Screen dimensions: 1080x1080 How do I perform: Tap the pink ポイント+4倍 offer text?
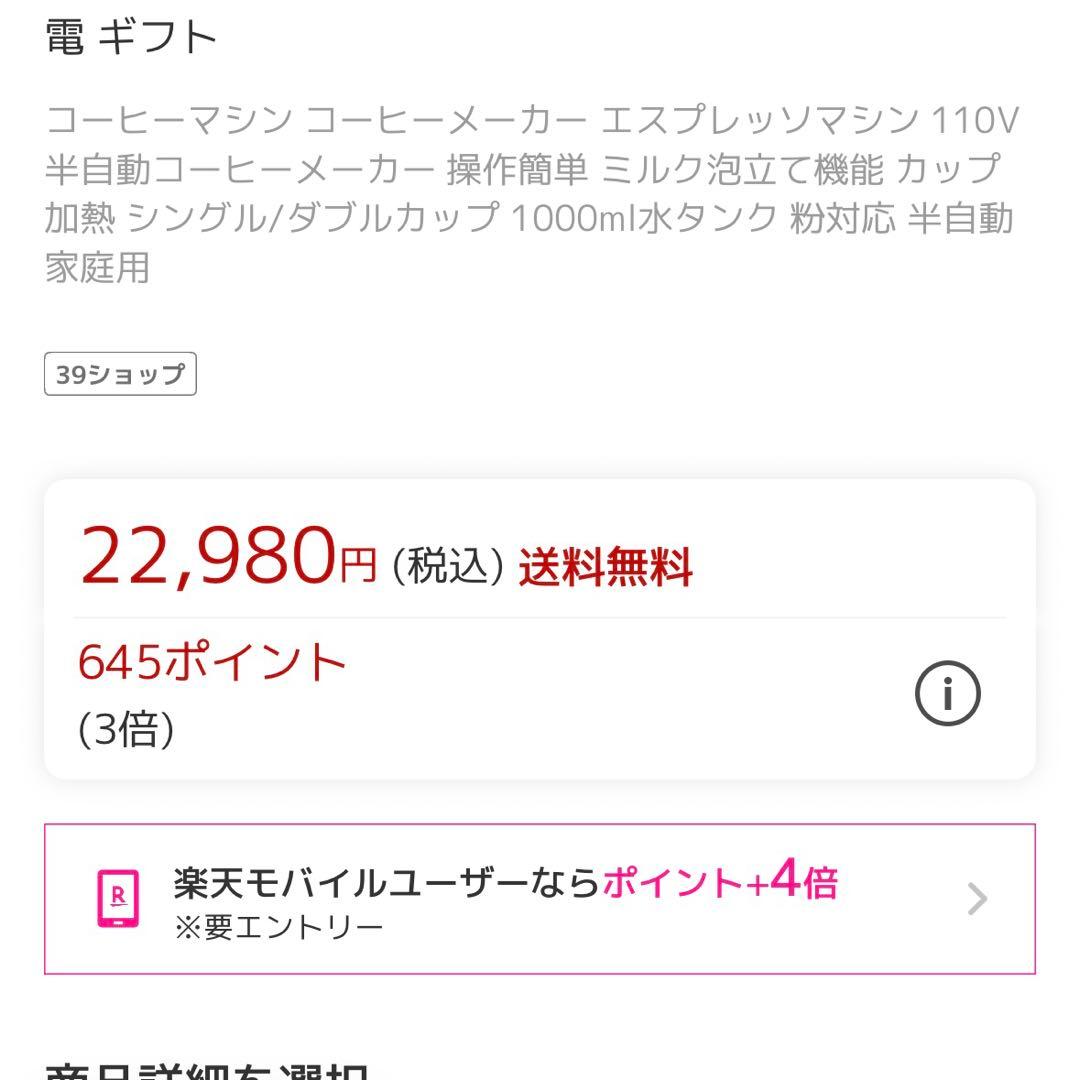click(720, 882)
